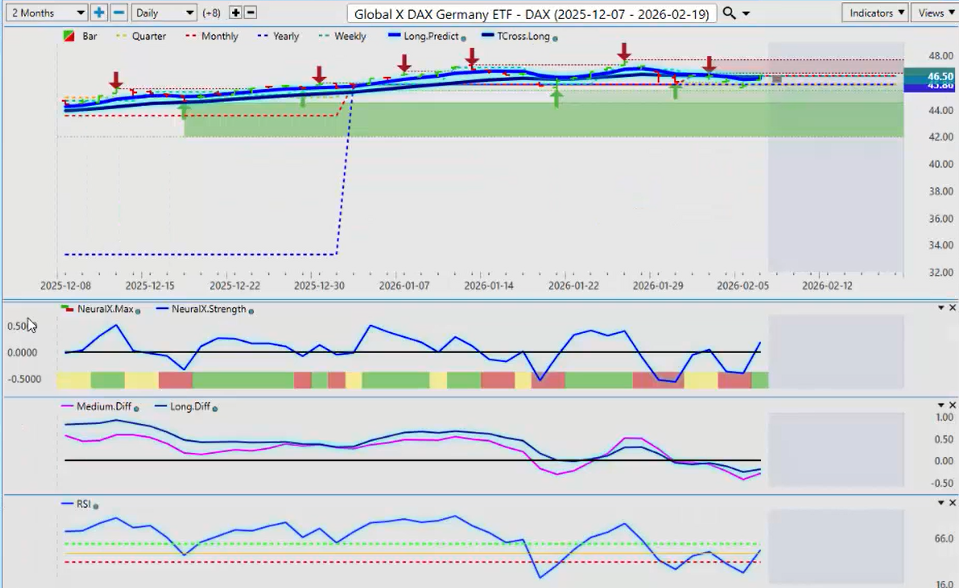Click the magnifying glass search icon
959x588 pixels.
point(729,13)
